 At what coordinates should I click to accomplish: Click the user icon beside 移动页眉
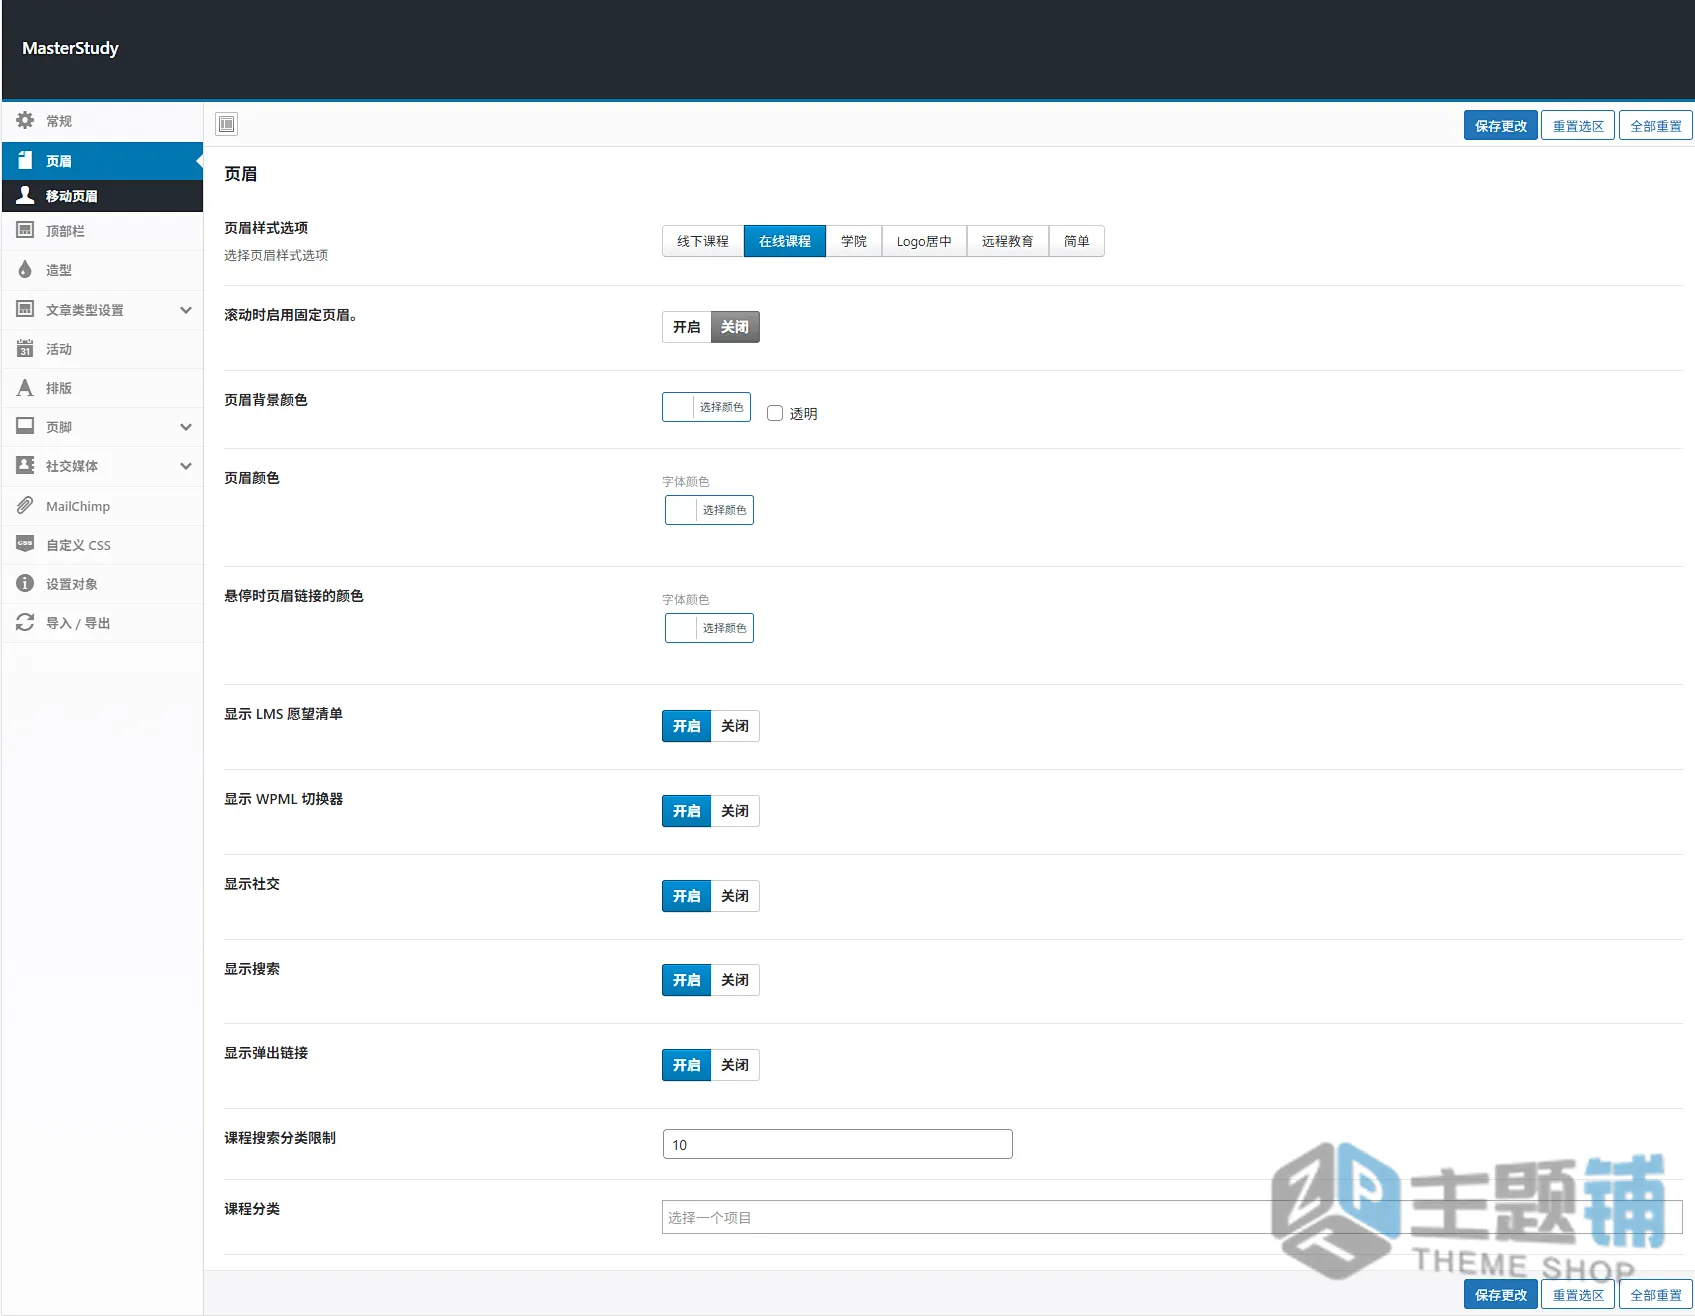click(x=25, y=195)
